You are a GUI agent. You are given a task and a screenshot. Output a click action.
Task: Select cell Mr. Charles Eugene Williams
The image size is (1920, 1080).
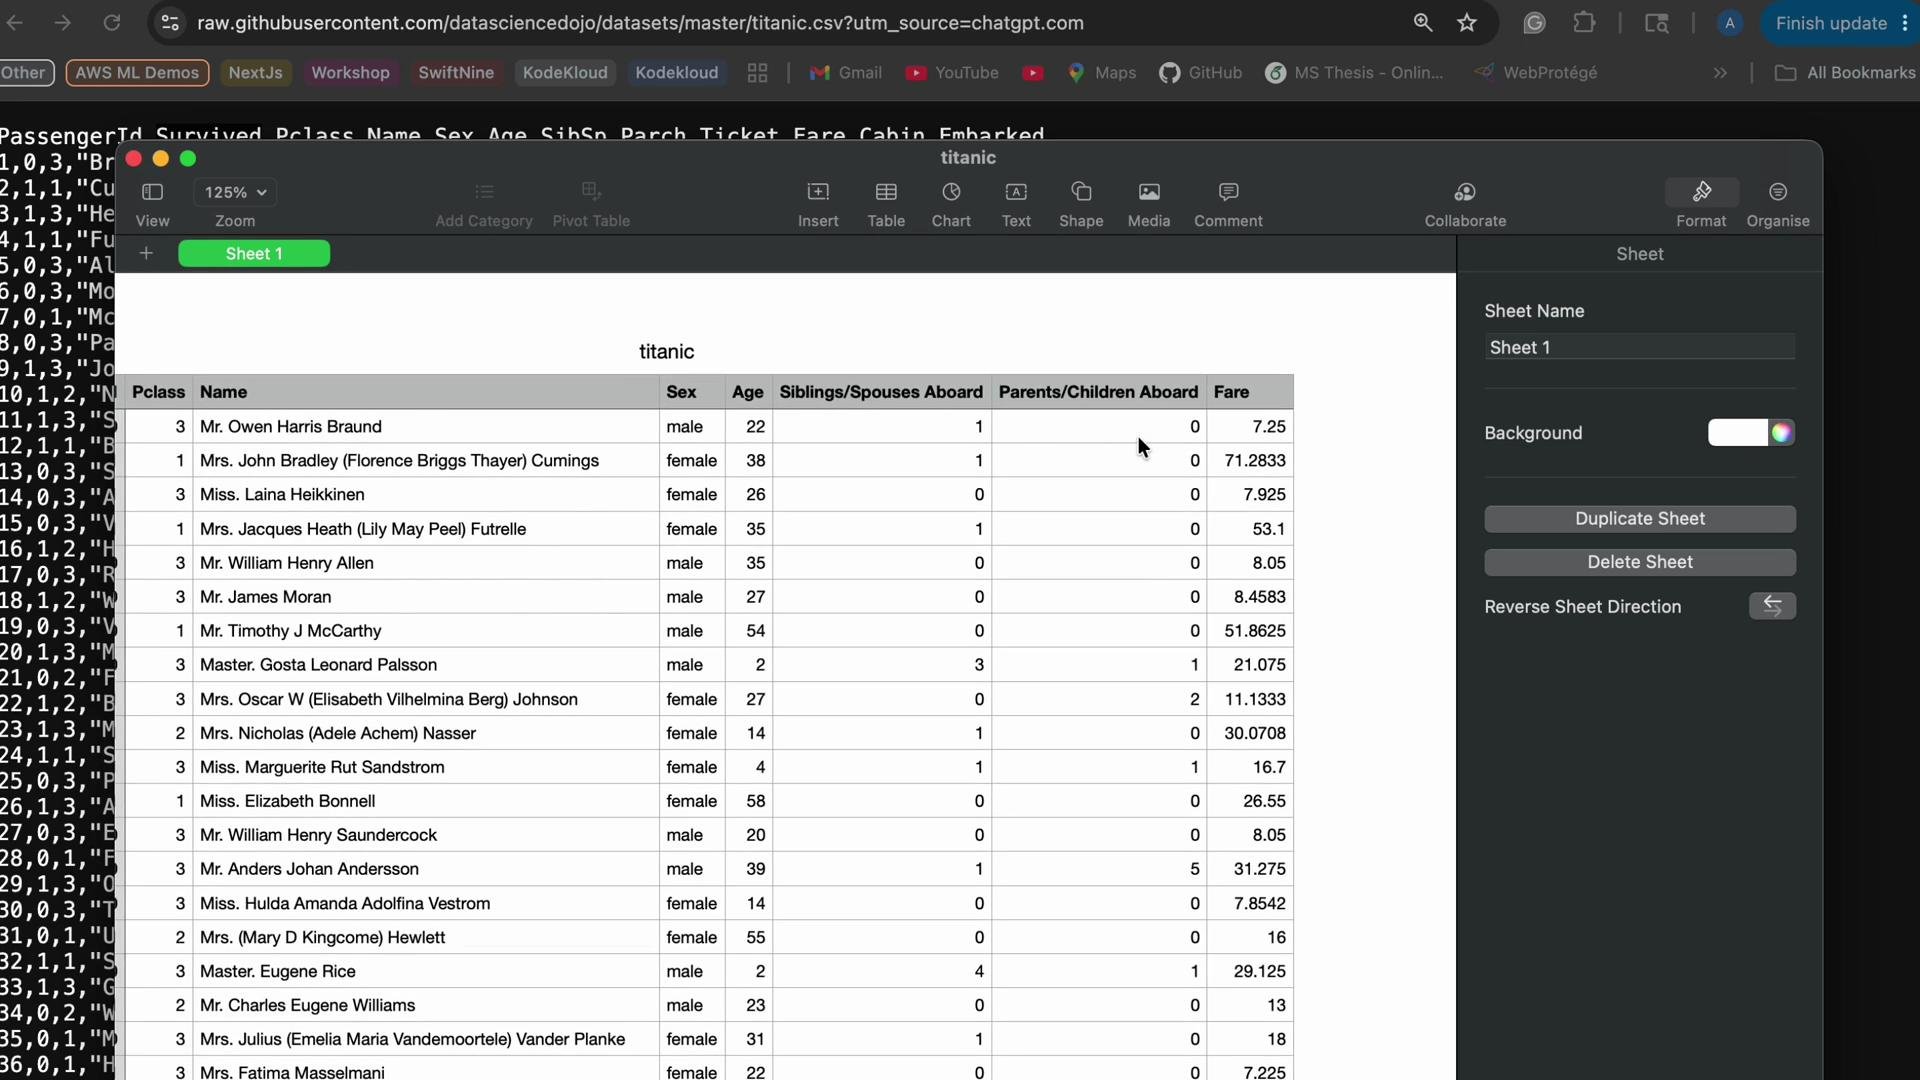point(426,1005)
